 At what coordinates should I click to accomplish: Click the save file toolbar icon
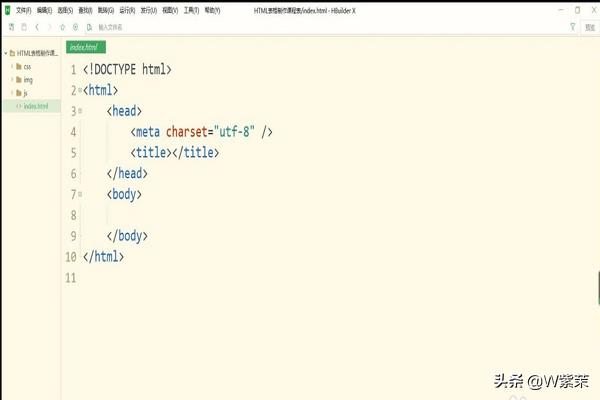click(21, 27)
